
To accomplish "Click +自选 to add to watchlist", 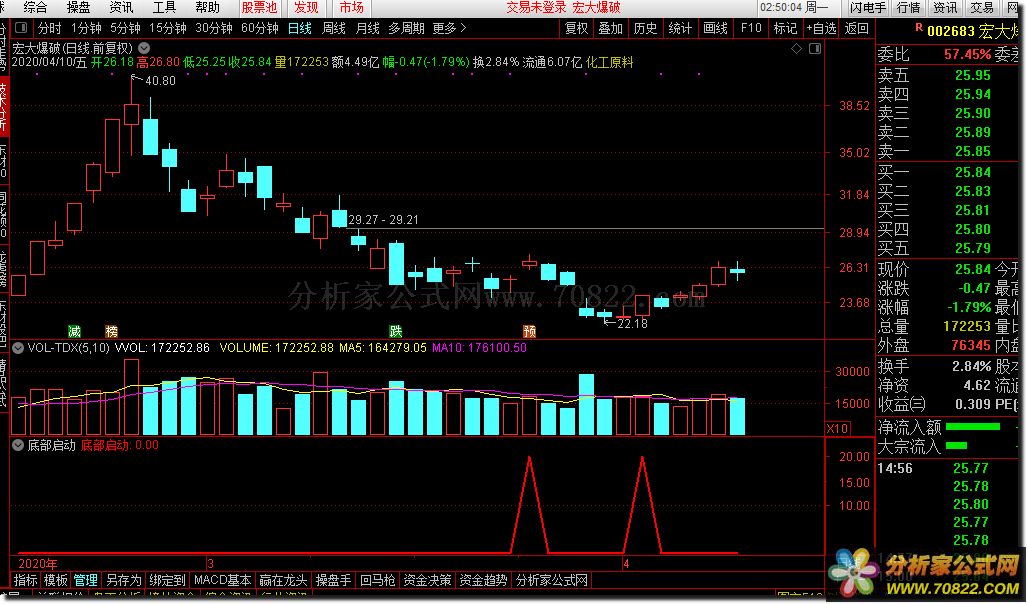I will (821, 28).
